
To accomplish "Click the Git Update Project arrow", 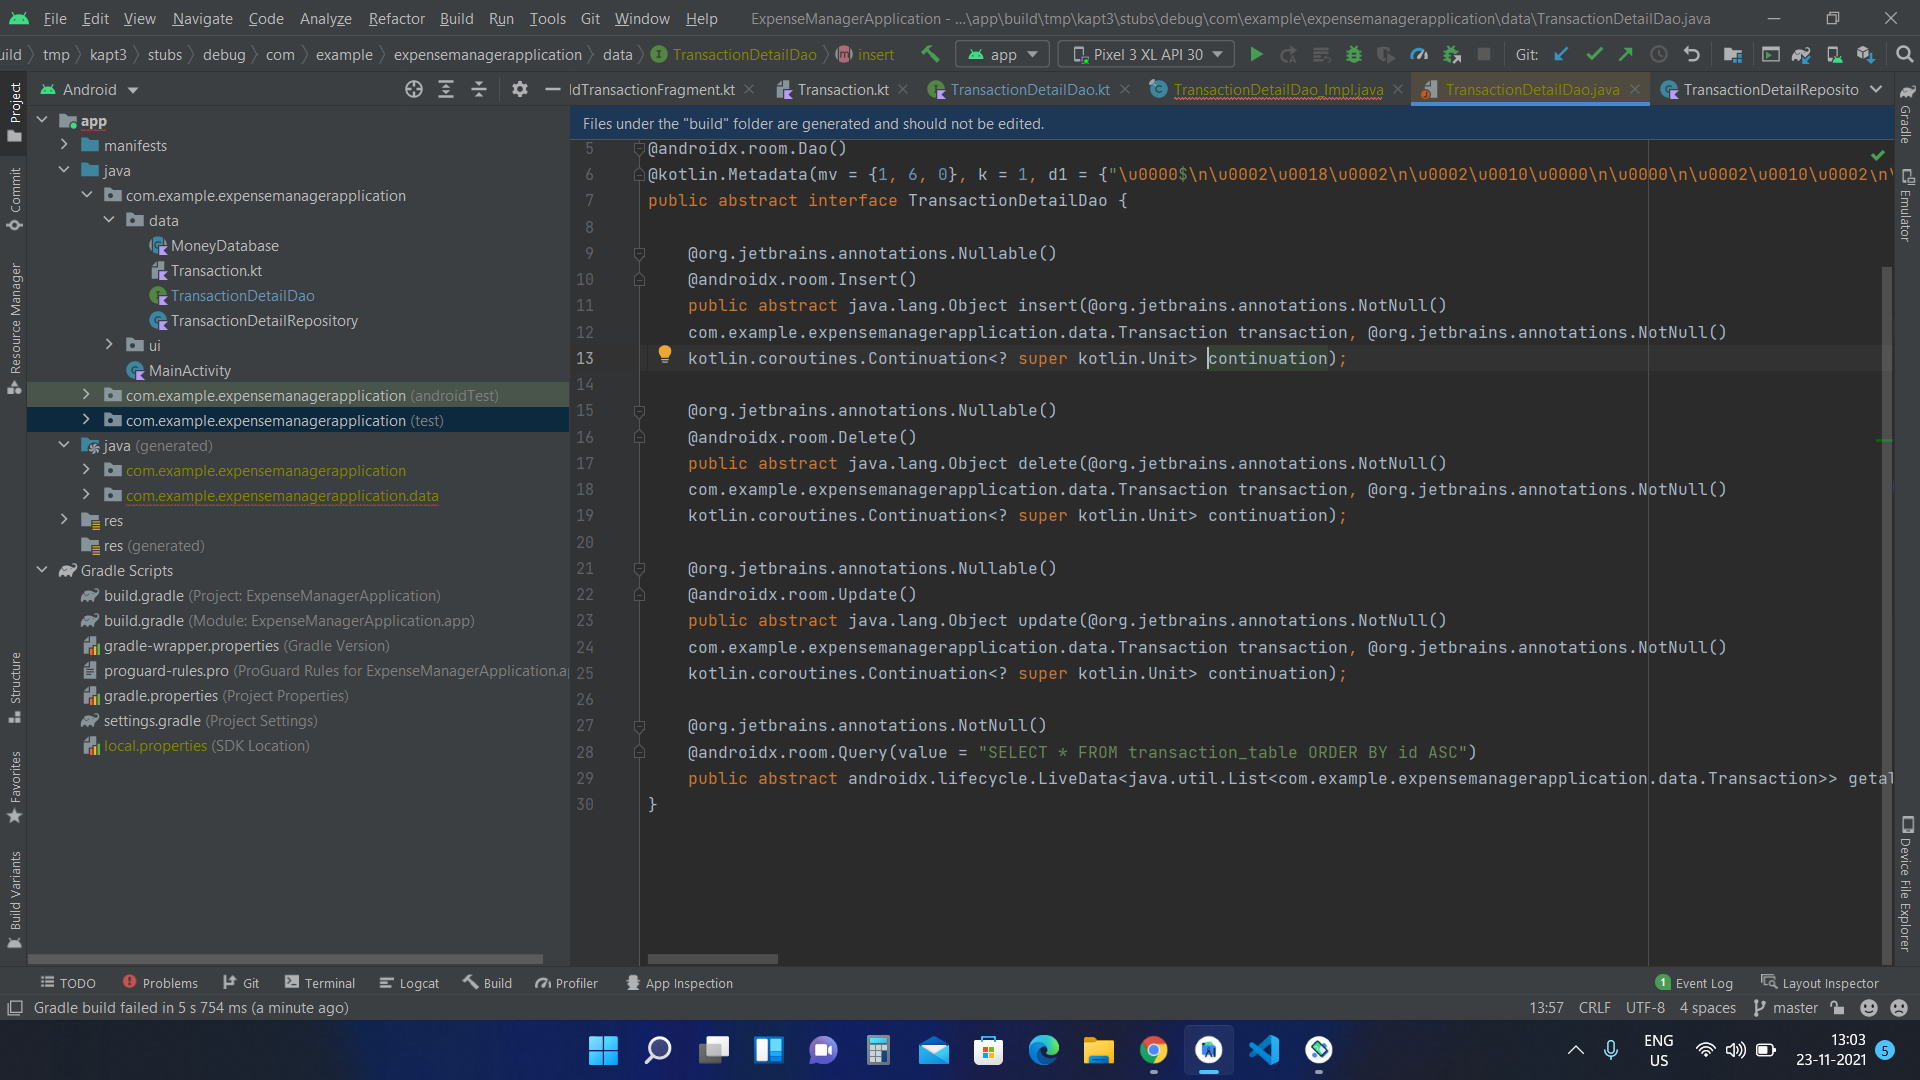I will [x=1561, y=54].
